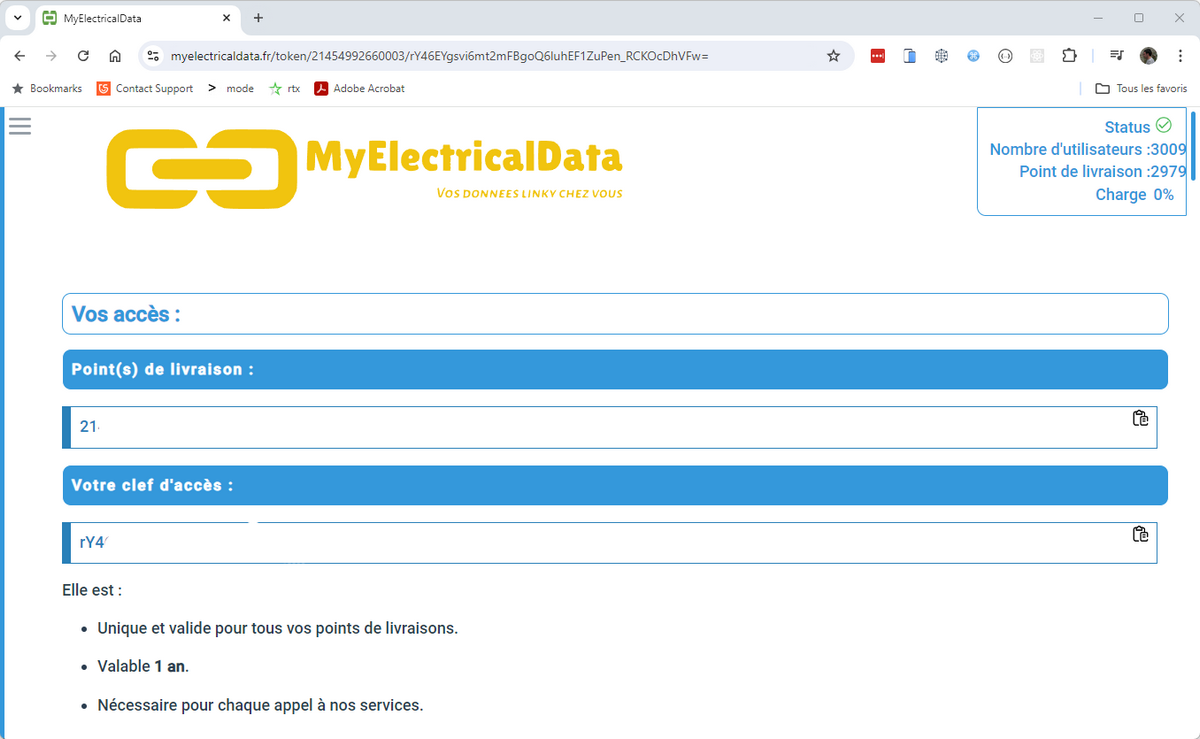Click the point de livraison value field
The width and height of the screenshot is (1200, 739).
609,427
